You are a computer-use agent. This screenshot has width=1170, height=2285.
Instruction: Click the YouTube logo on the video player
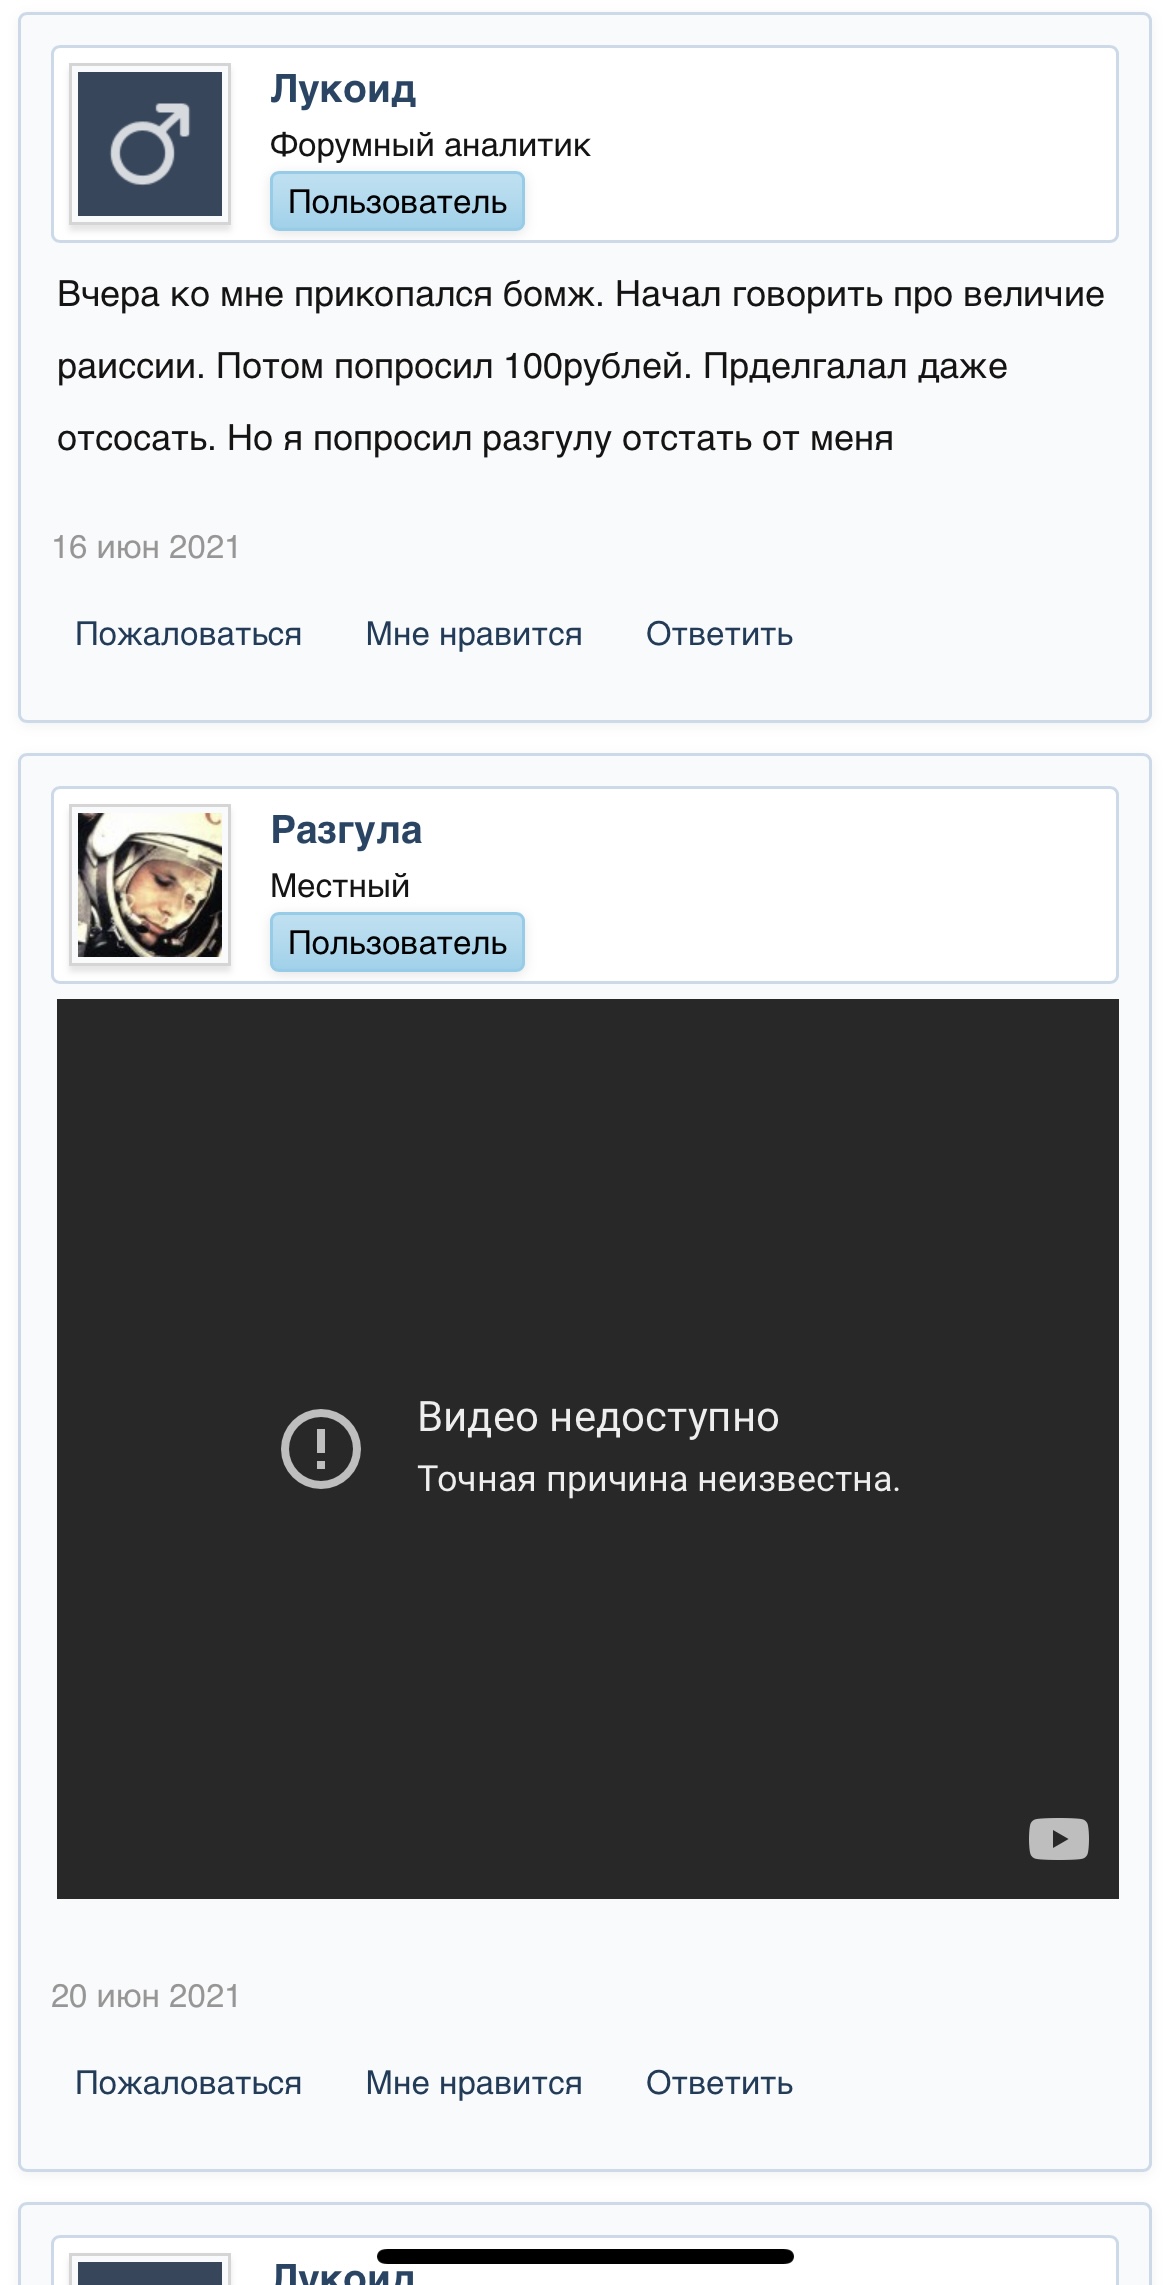[1058, 1838]
